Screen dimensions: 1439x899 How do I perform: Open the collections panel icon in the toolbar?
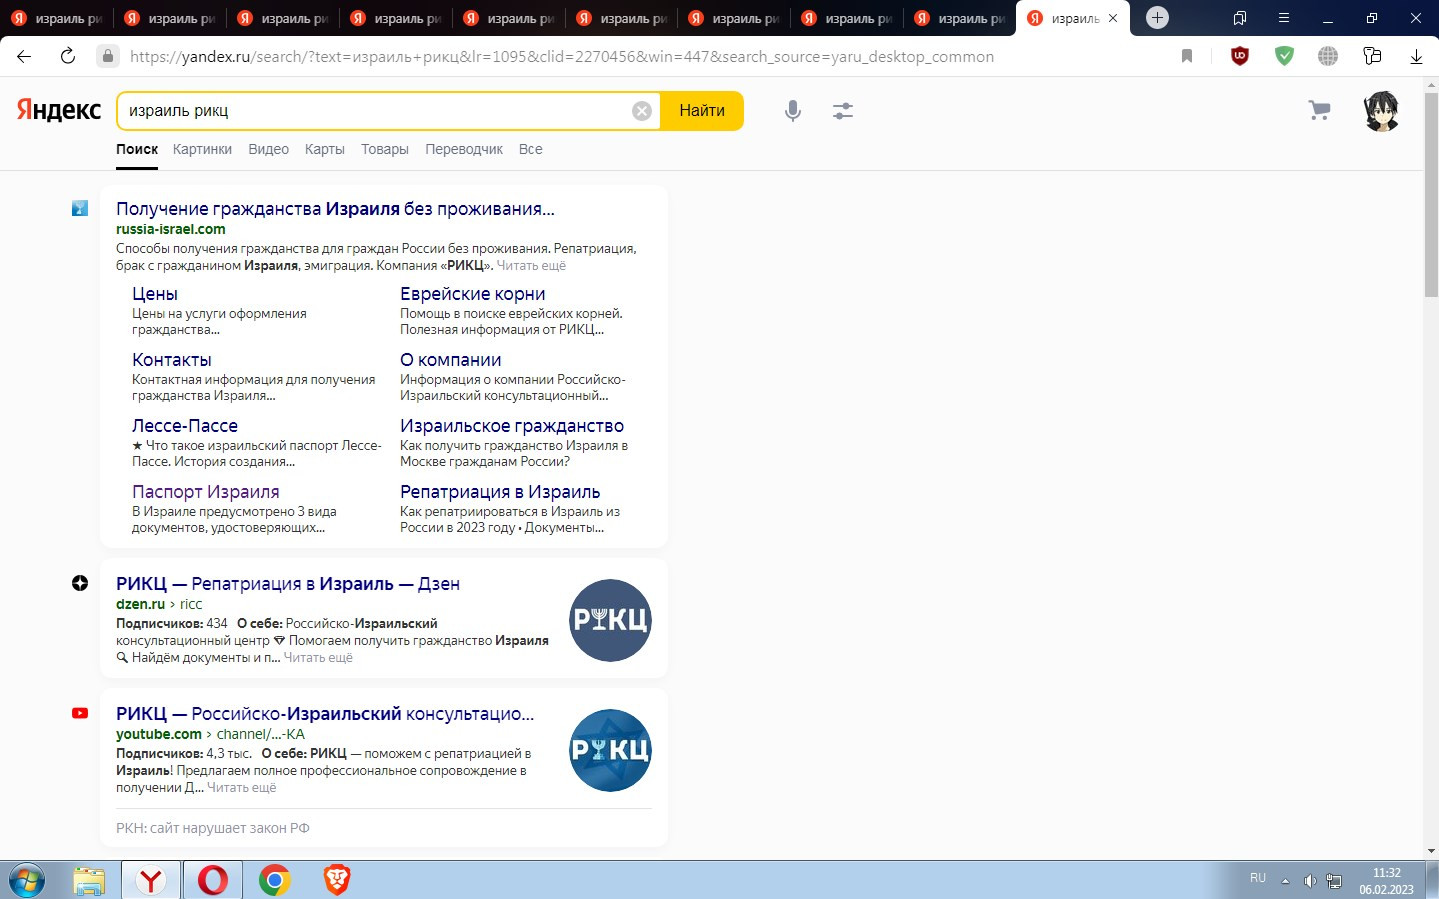pyautogui.click(x=1372, y=56)
